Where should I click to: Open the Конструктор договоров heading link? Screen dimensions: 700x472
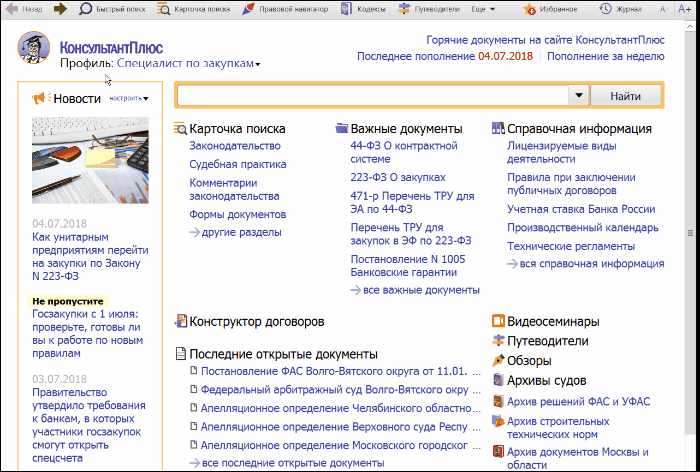click(x=257, y=322)
